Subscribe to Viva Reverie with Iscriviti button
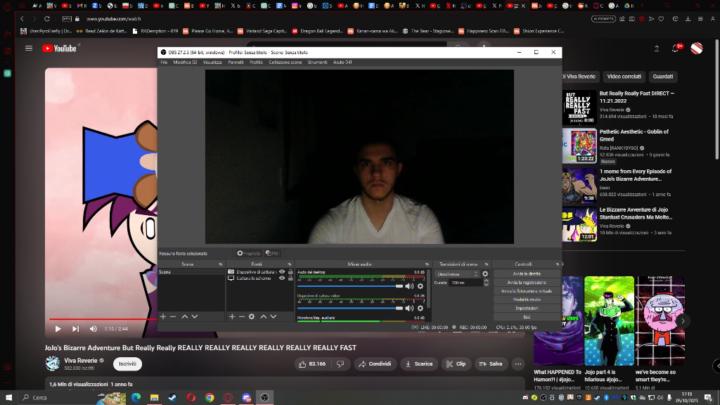The width and height of the screenshot is (720, 405). 127,364
